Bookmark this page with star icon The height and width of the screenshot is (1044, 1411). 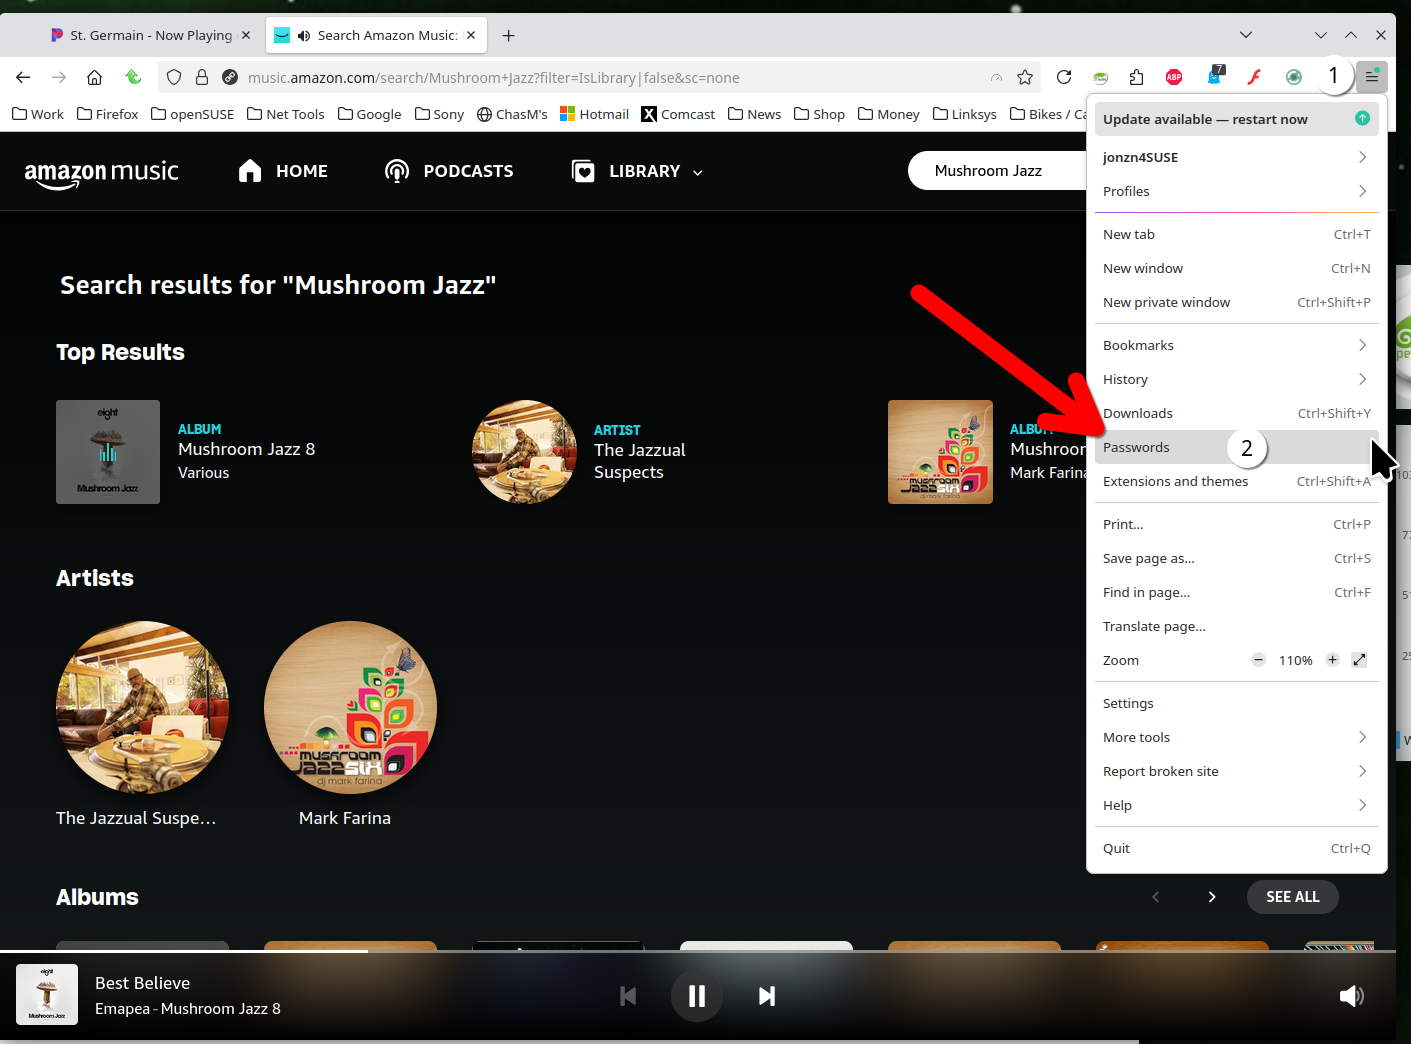point(1025,77)
